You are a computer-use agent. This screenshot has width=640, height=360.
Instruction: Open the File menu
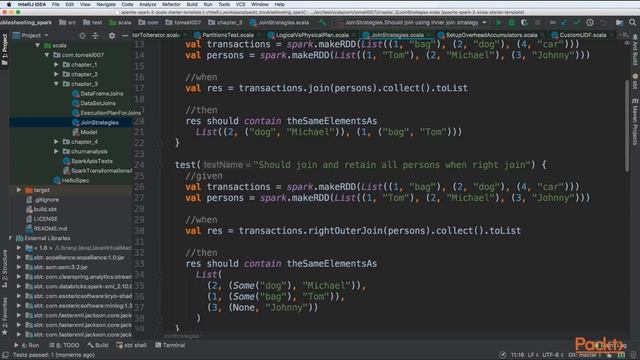(x=56, y=4)
